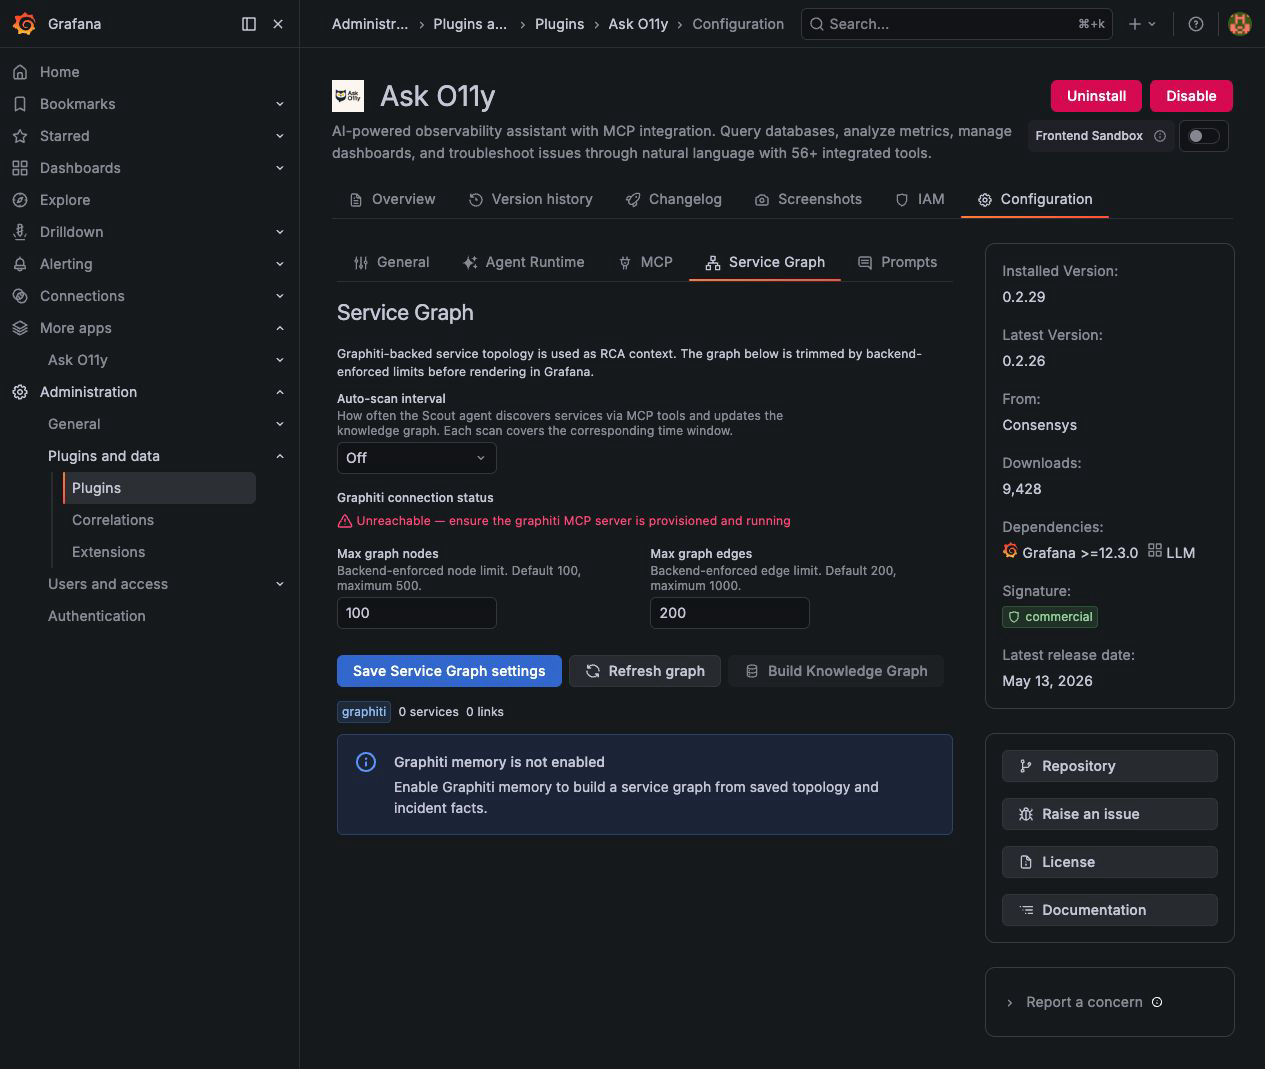
Task: Click the Ask O11y plugin logo
Action: point(348,96)
